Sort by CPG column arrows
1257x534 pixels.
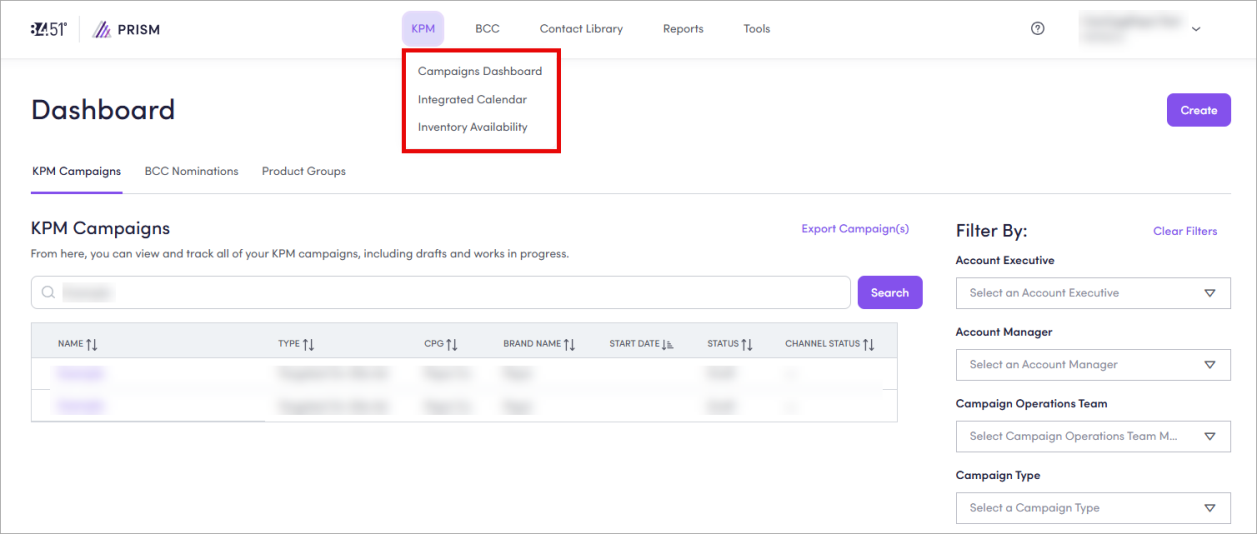[452, 344]
